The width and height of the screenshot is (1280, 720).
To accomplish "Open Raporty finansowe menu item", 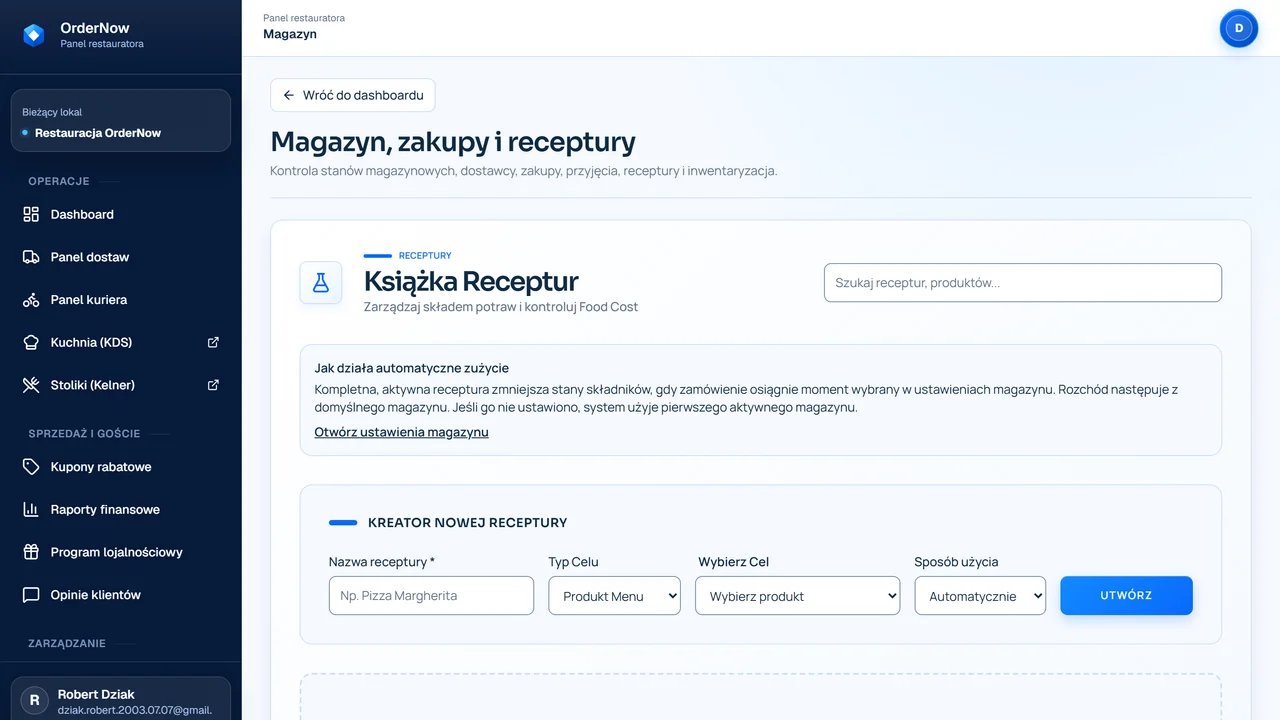I will pos(121,510).
